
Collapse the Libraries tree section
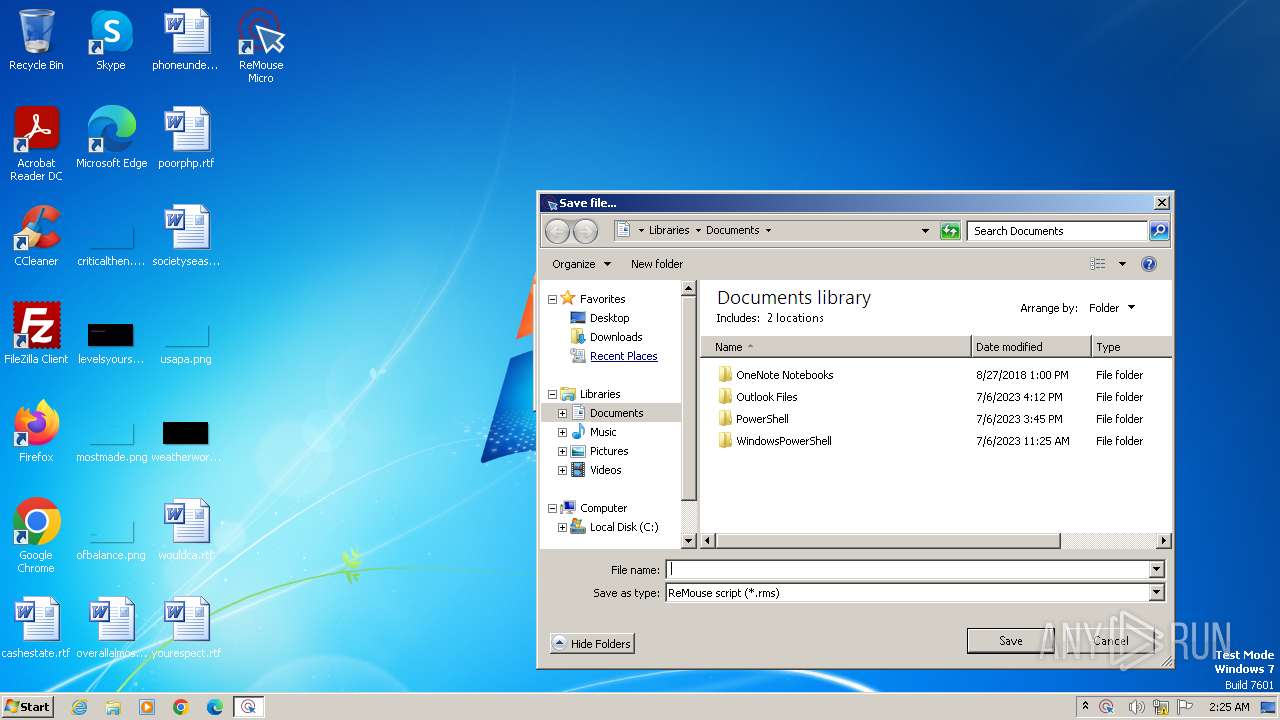pyautogui.click(x=552, y=394)
